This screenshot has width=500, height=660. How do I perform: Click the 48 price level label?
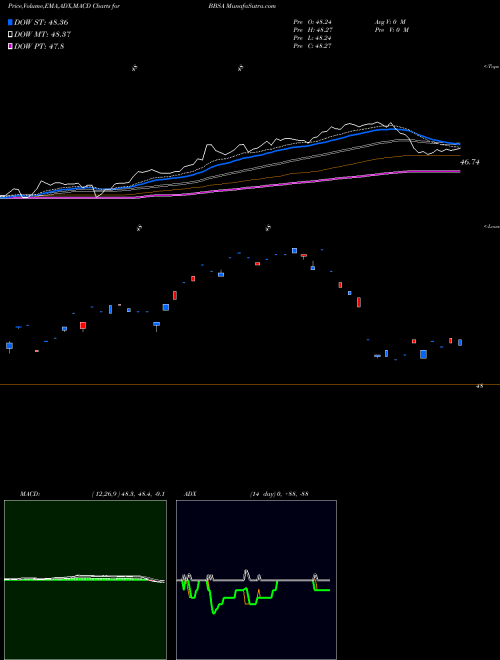click(x=479, y=386)
